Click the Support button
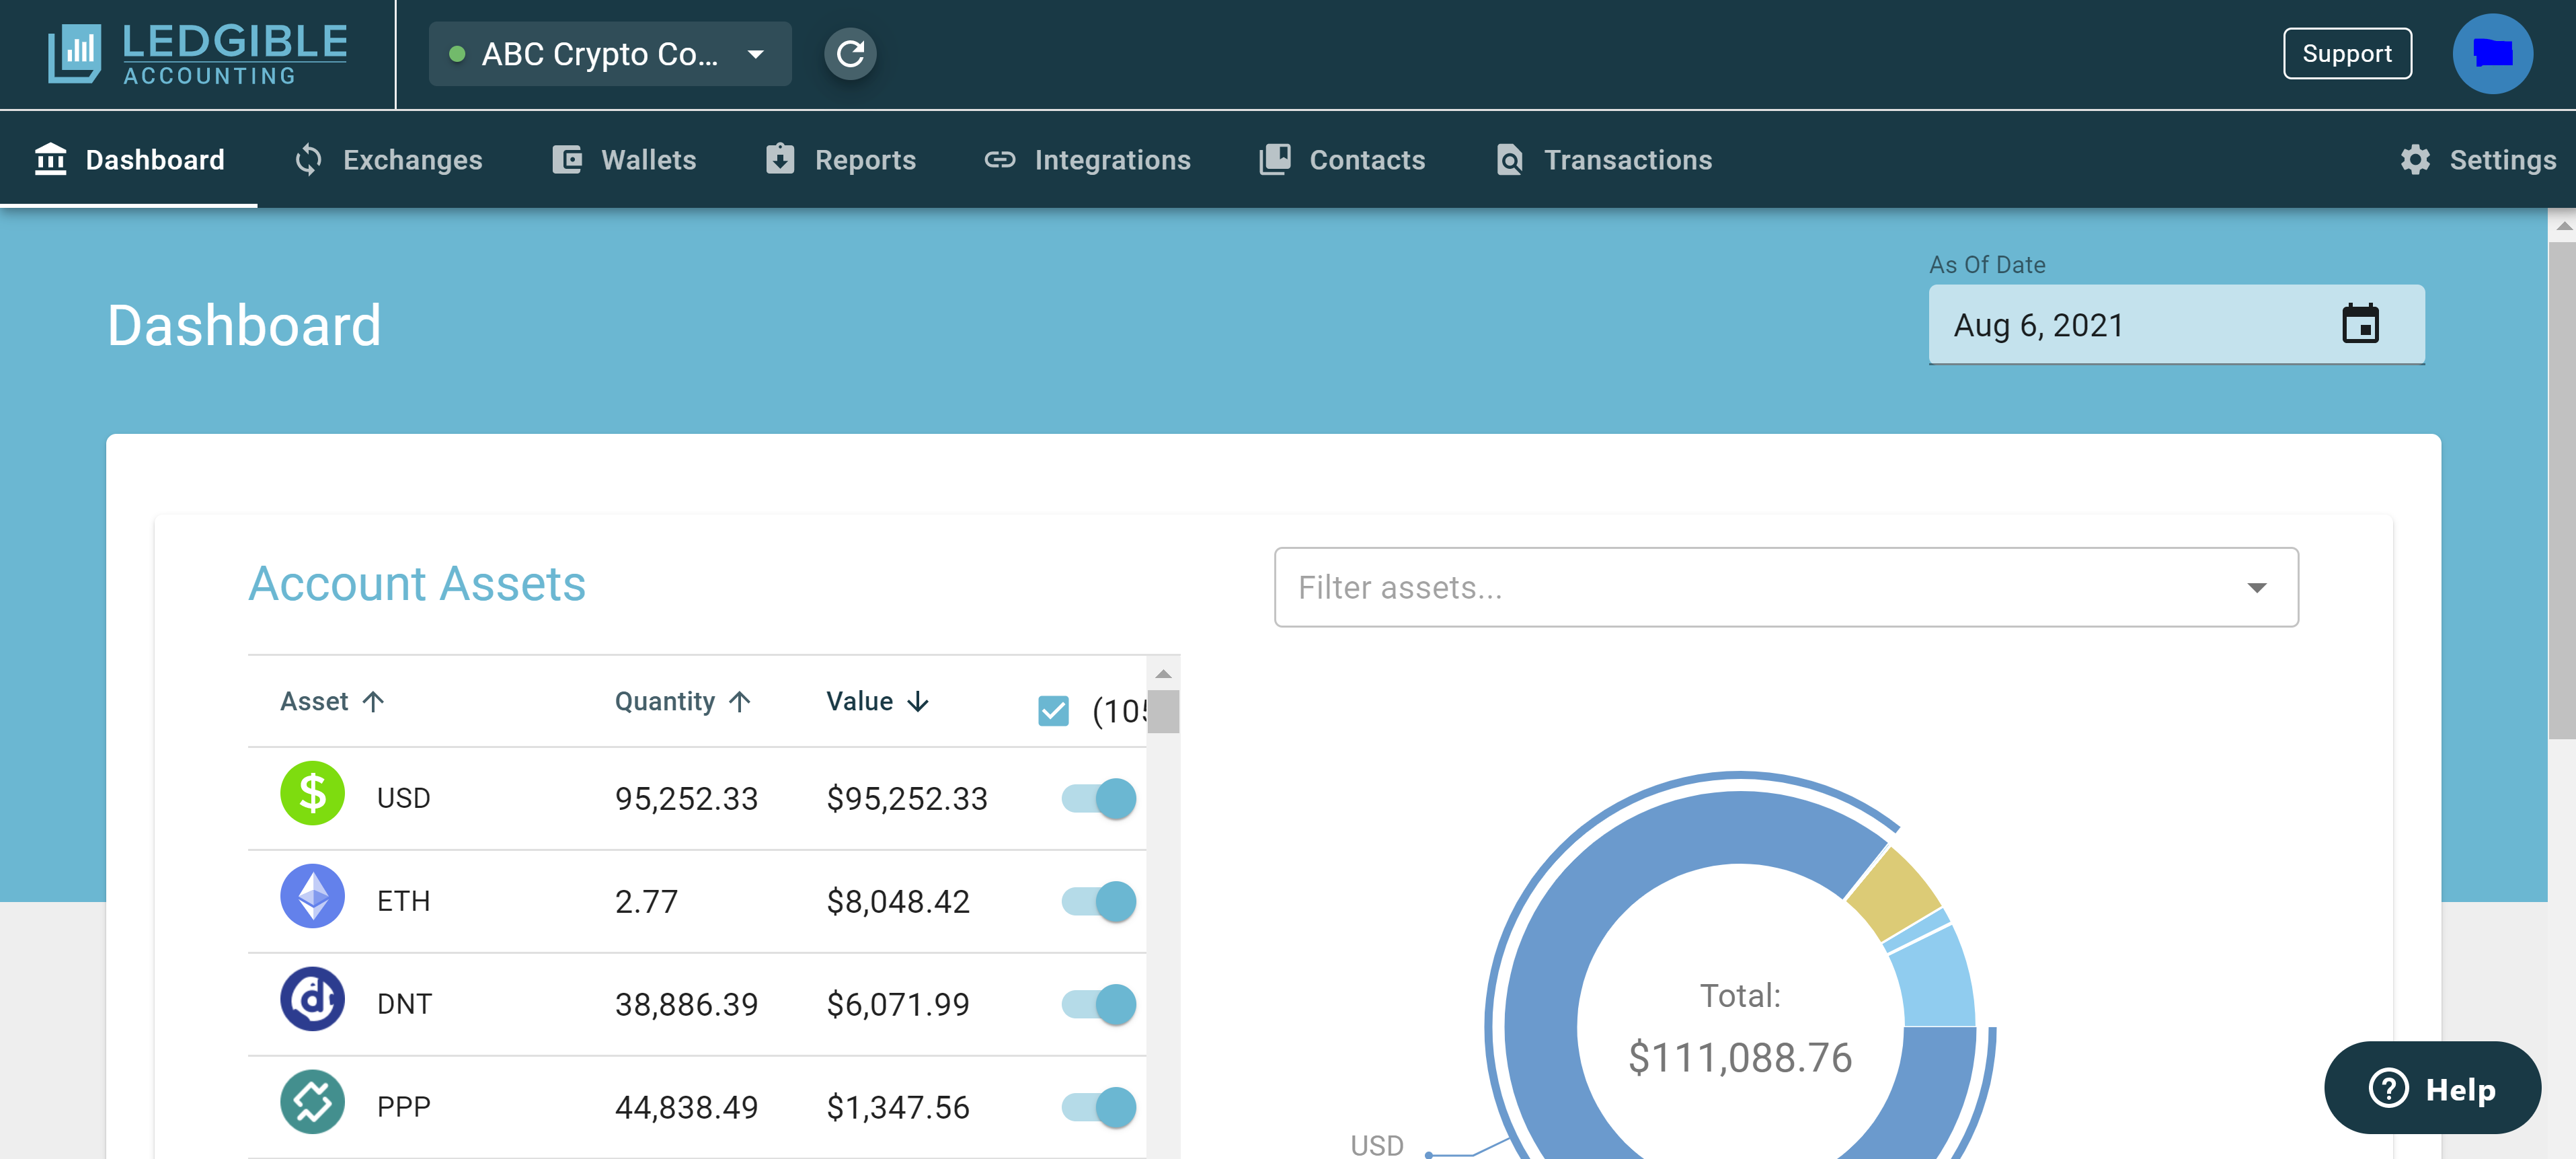The height and width of the screenshot is (1159, 2576). point(2346,54)
